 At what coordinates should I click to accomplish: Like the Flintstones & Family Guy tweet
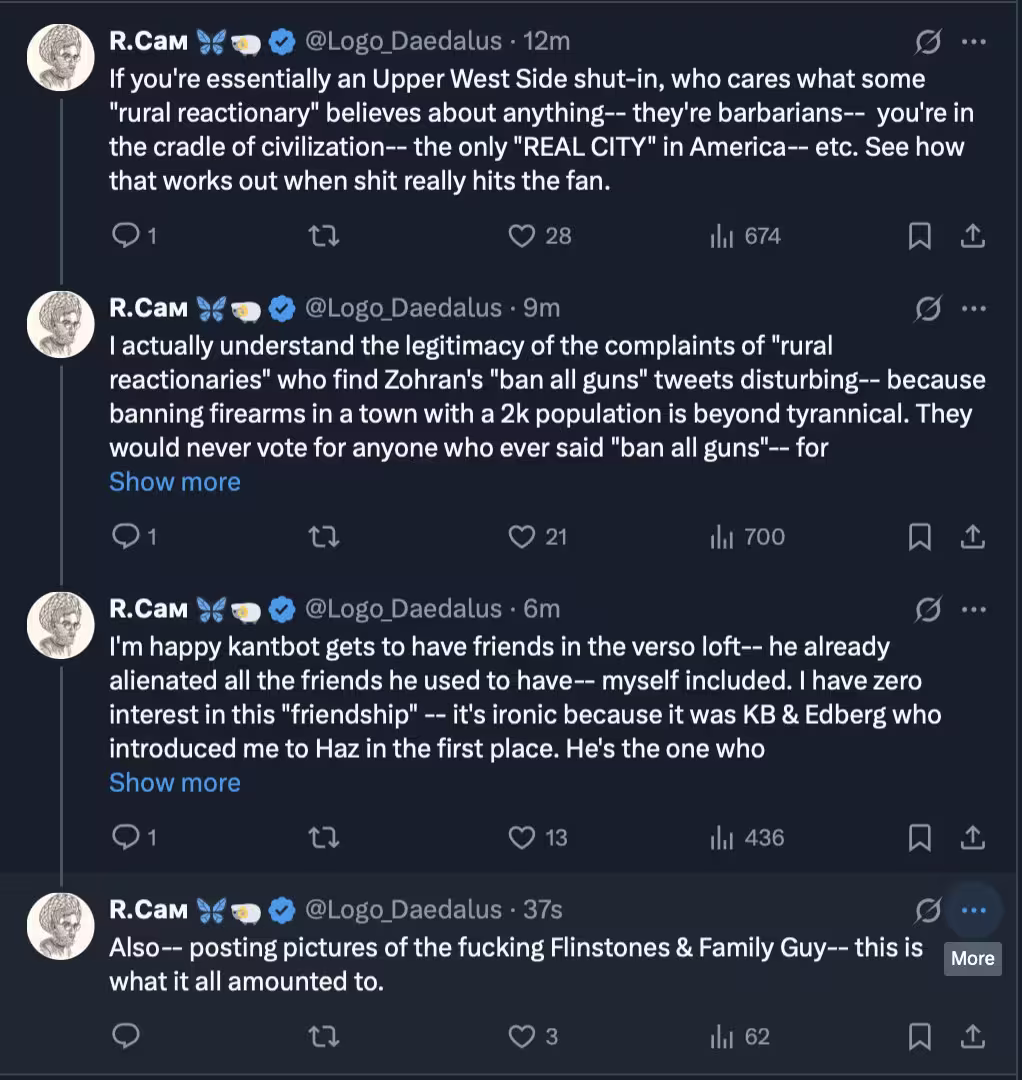523,1037
